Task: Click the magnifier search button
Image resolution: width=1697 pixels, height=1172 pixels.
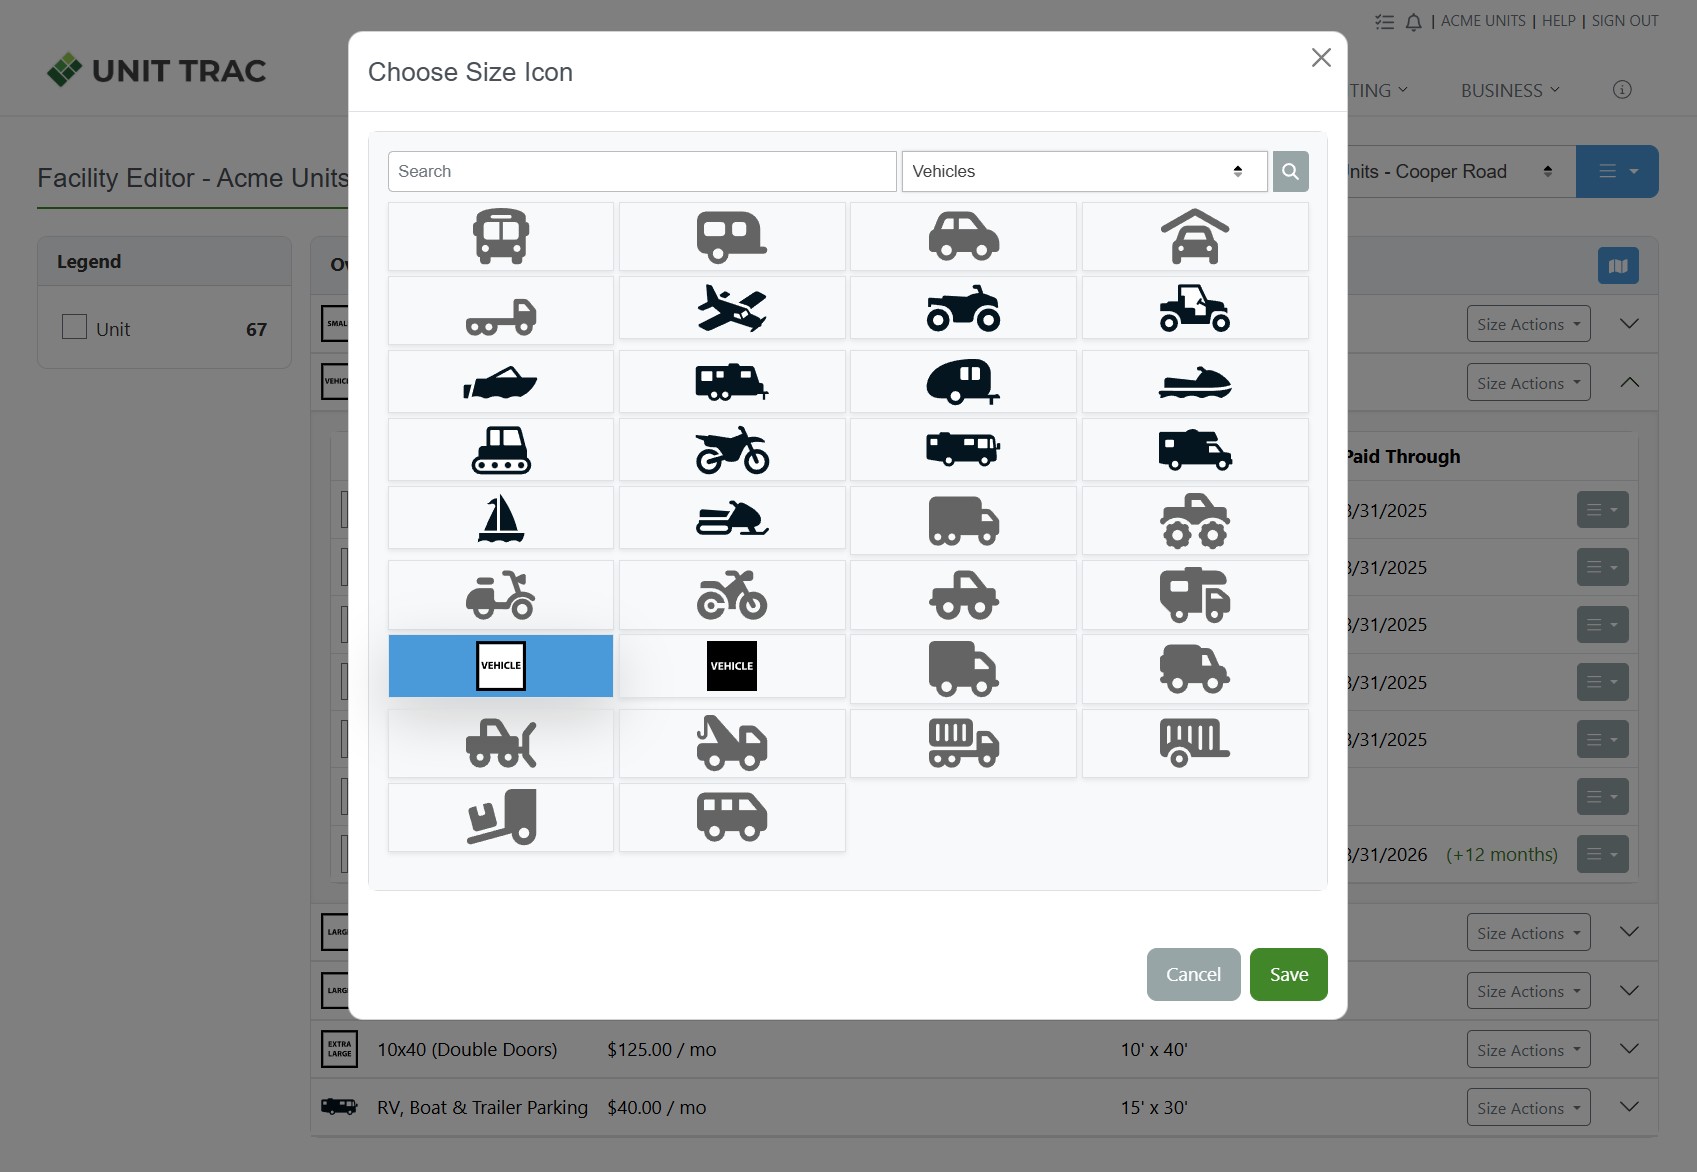Action: tap(1290, 172)
